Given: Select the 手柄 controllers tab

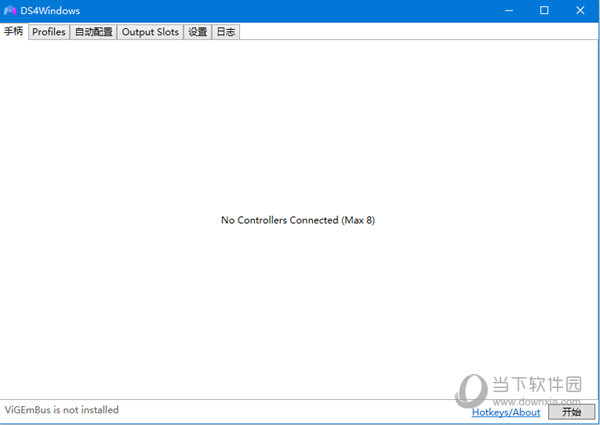Looking at the screenshot, I should [14, 31].
